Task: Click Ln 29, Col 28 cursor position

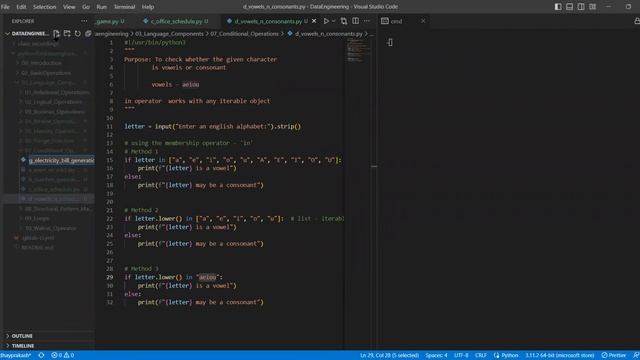Action: click(x=389, y=356)
